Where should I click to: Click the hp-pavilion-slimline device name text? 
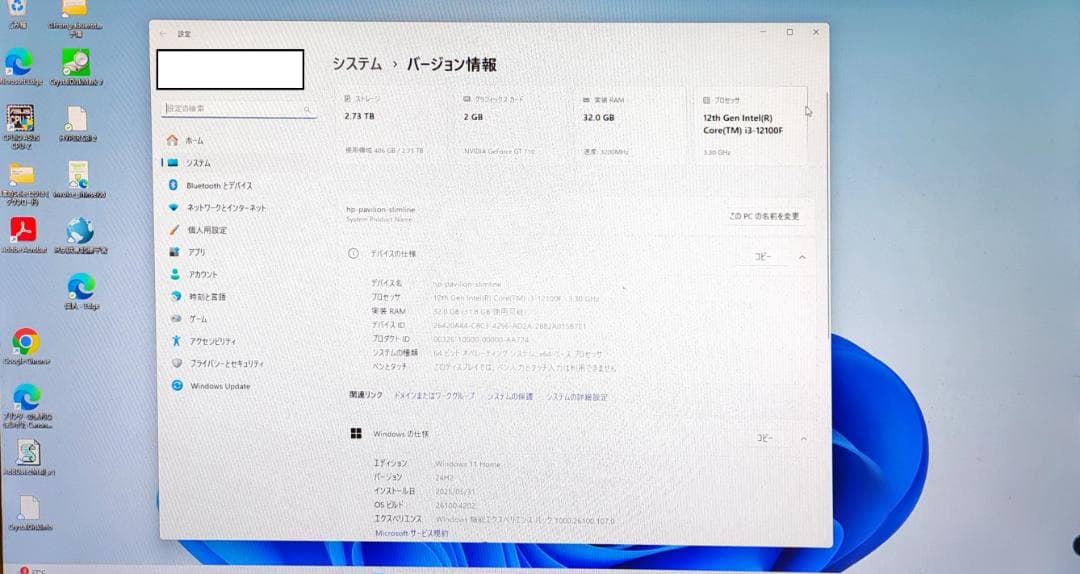pyautogui.click(x=380, y=209)
